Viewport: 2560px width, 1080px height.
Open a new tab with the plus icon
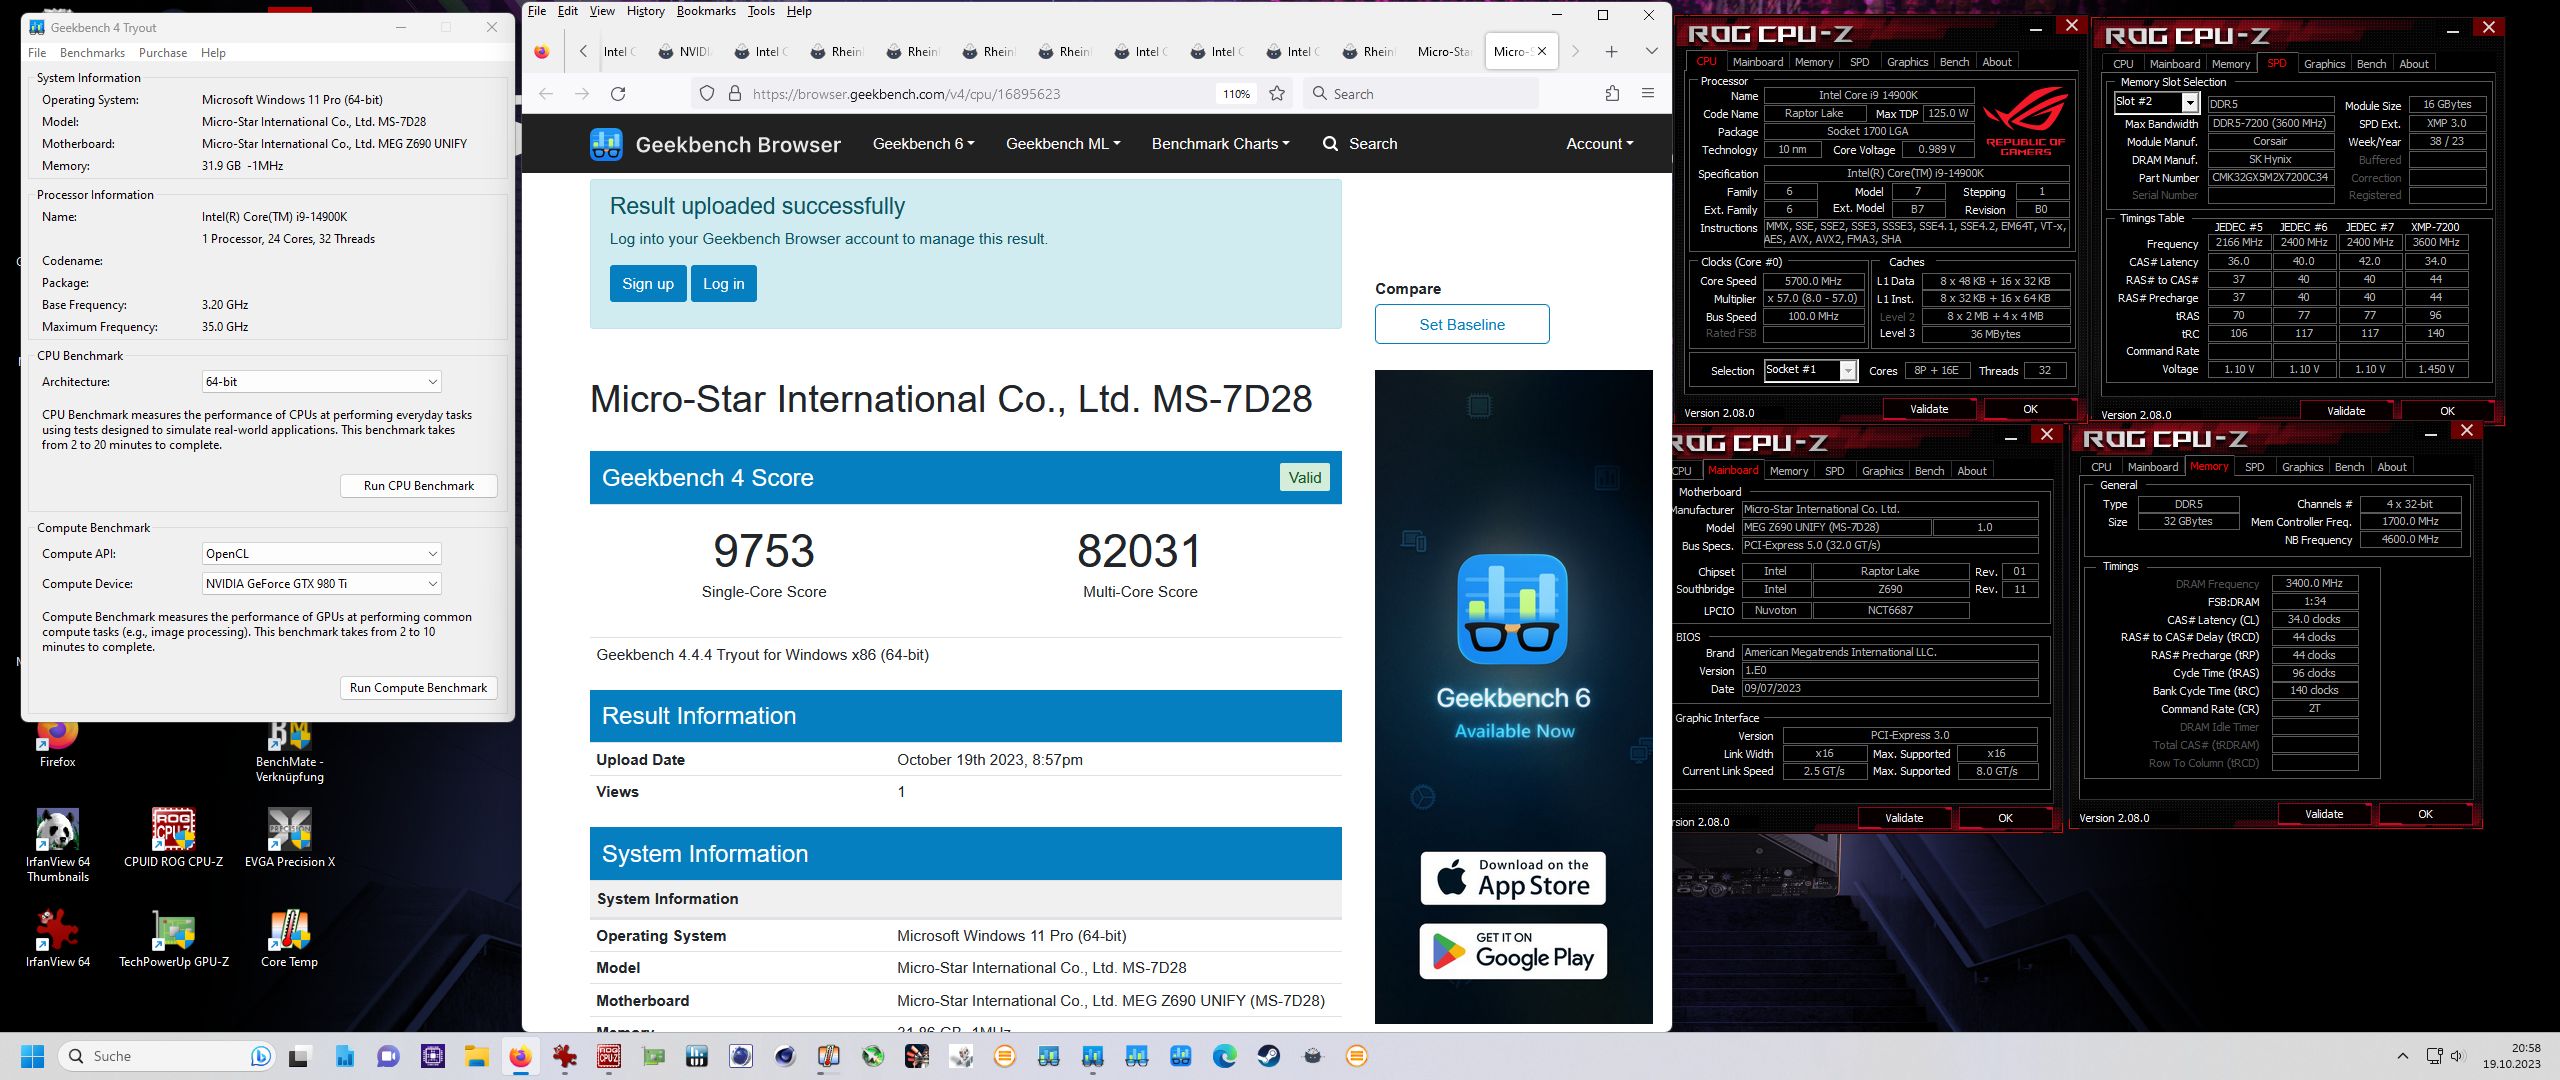pos(1612,51)
